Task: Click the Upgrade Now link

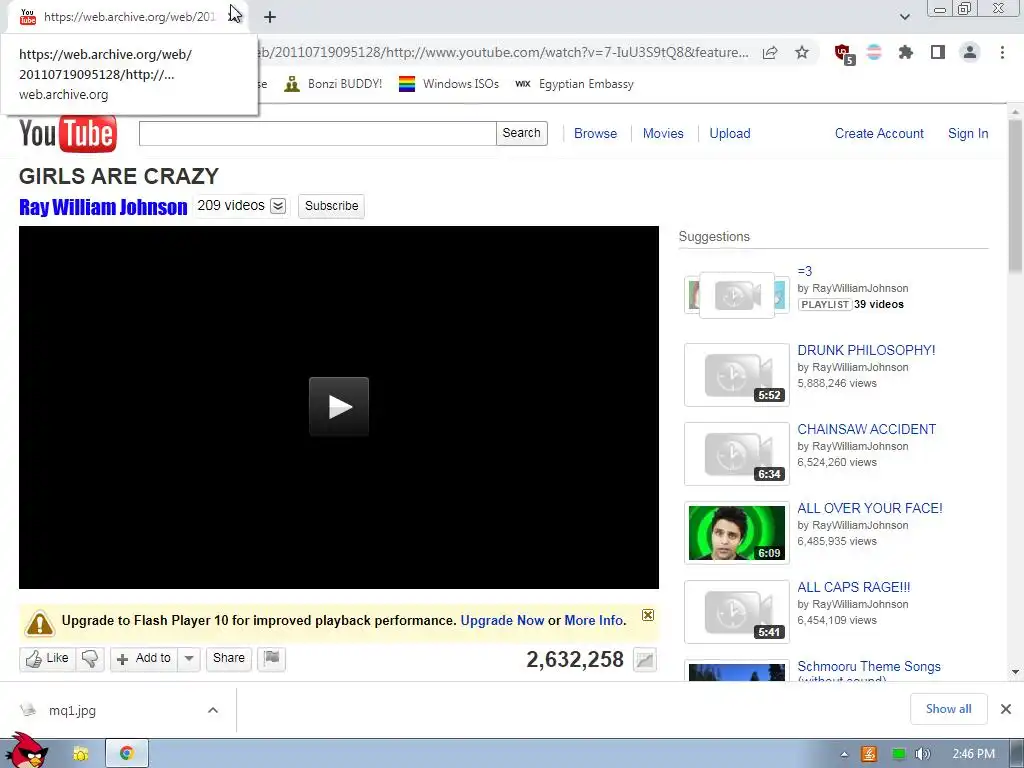Action: point(502,620)
